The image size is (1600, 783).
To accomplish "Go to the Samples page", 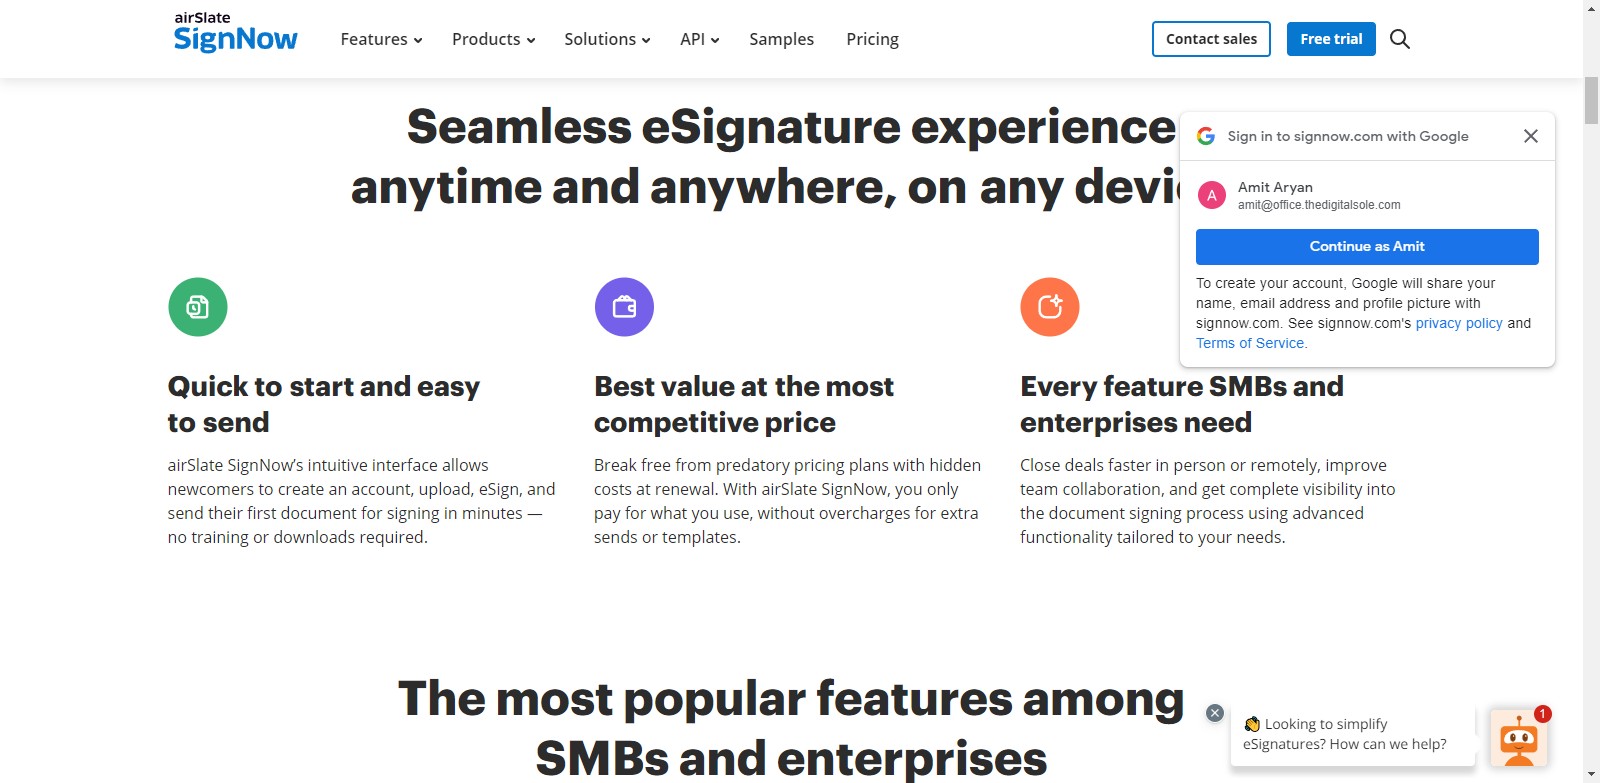I will coord(781,39).
